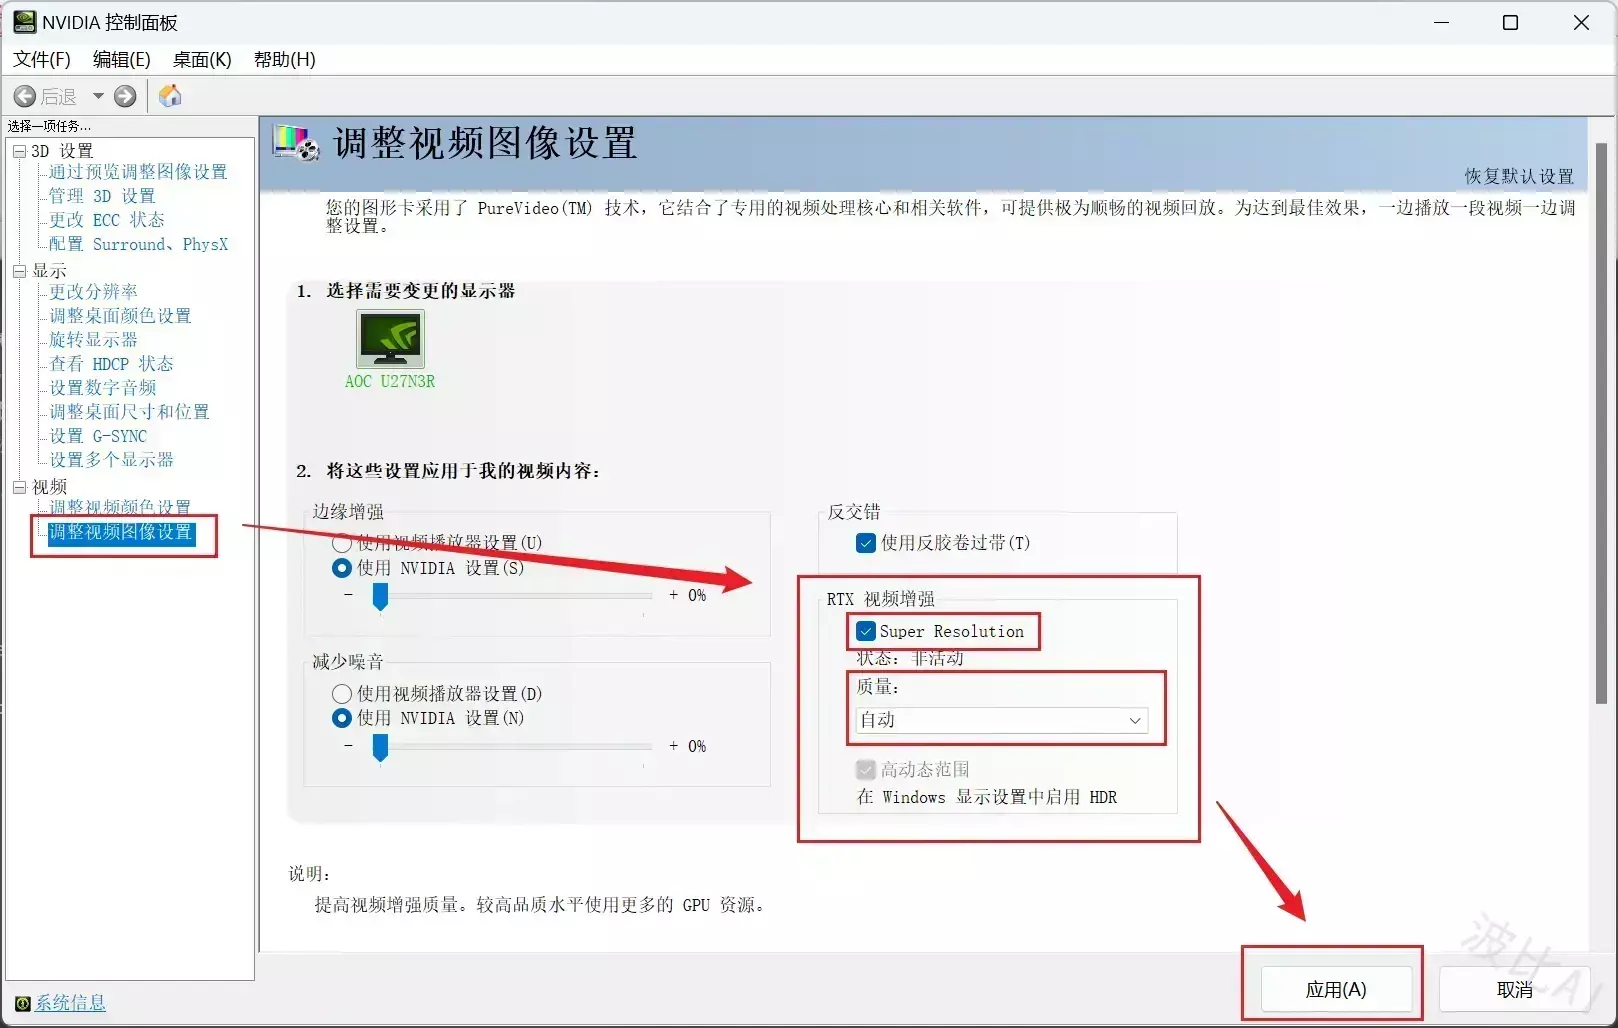
Task: Open 设置 G-SYNC
Action: pyautogui.click(x=98, y=436)
